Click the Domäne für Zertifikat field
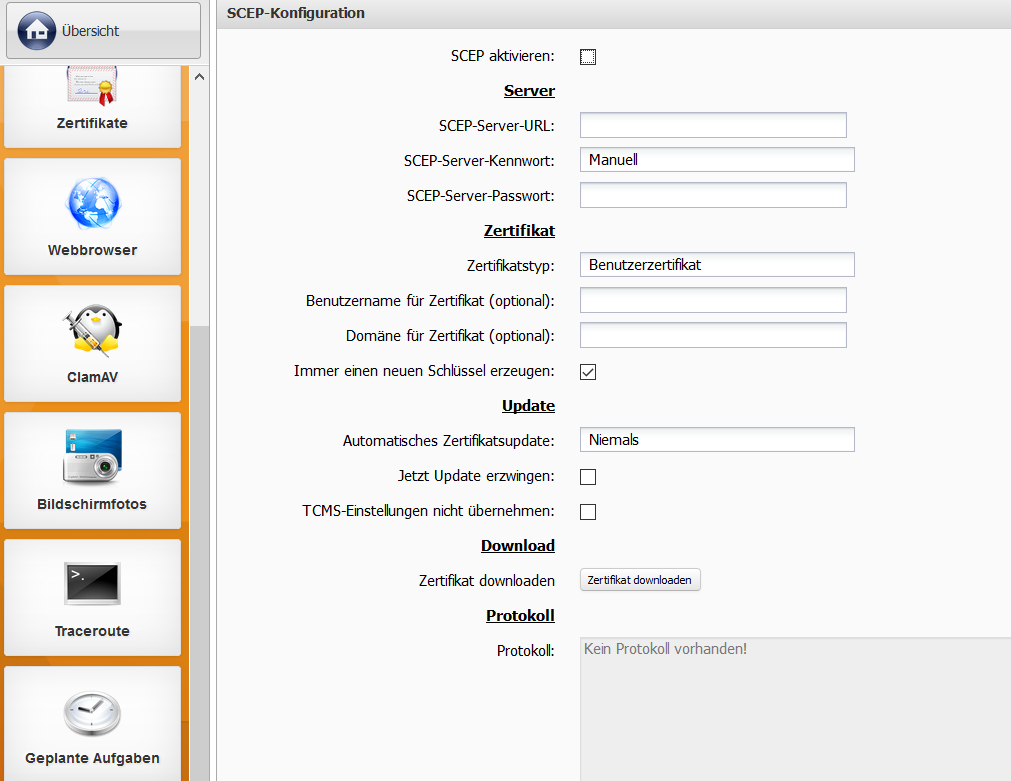The height and width of the screenshot is (781, 1011). coord(713,335)
